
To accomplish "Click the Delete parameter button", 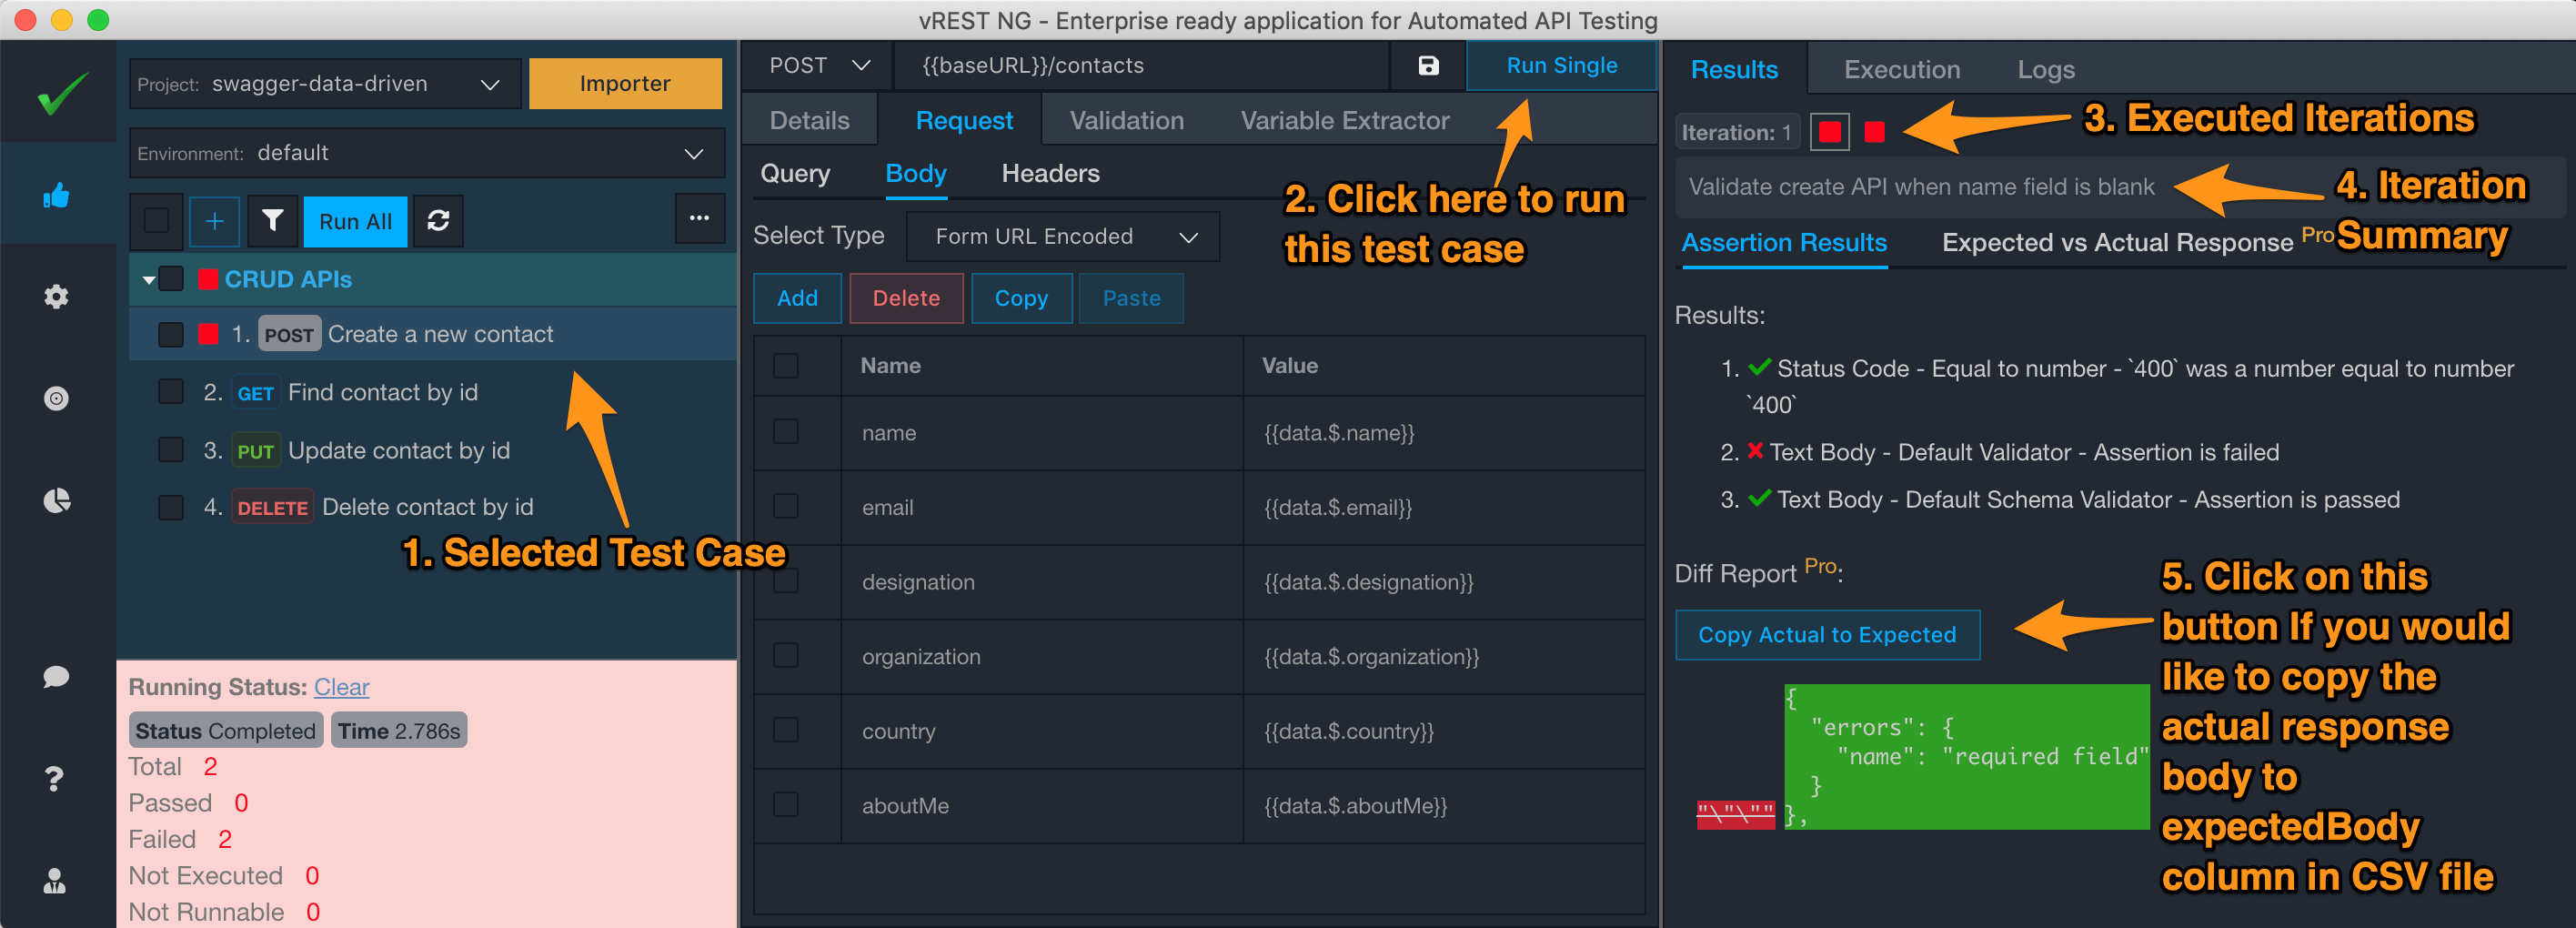I will coord(906,298).
